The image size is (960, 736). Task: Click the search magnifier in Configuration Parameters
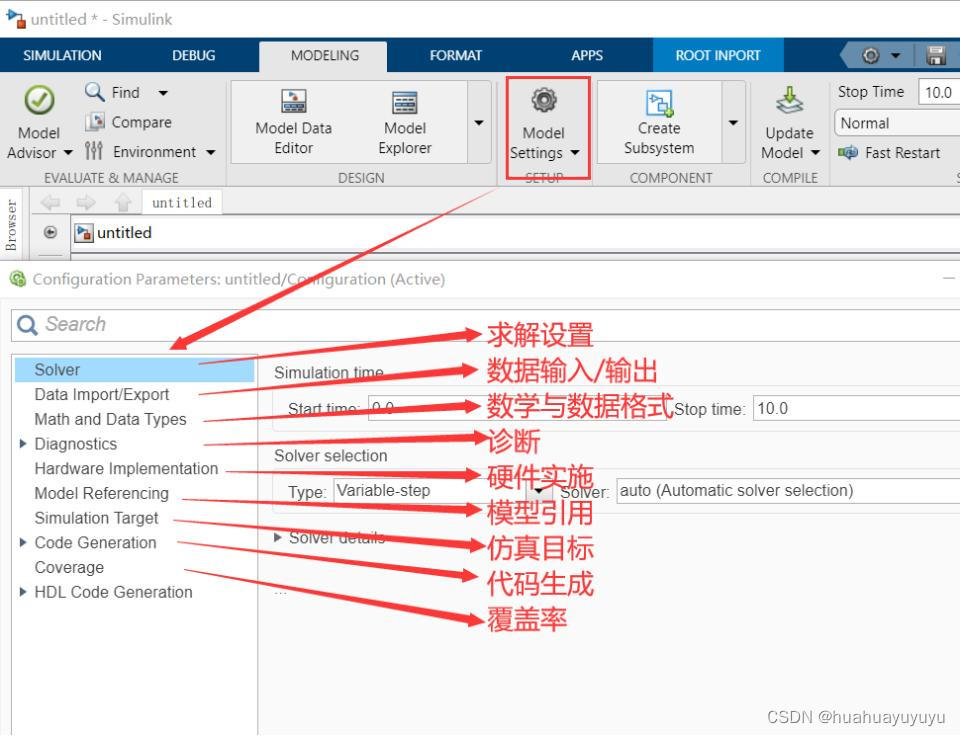28,325
